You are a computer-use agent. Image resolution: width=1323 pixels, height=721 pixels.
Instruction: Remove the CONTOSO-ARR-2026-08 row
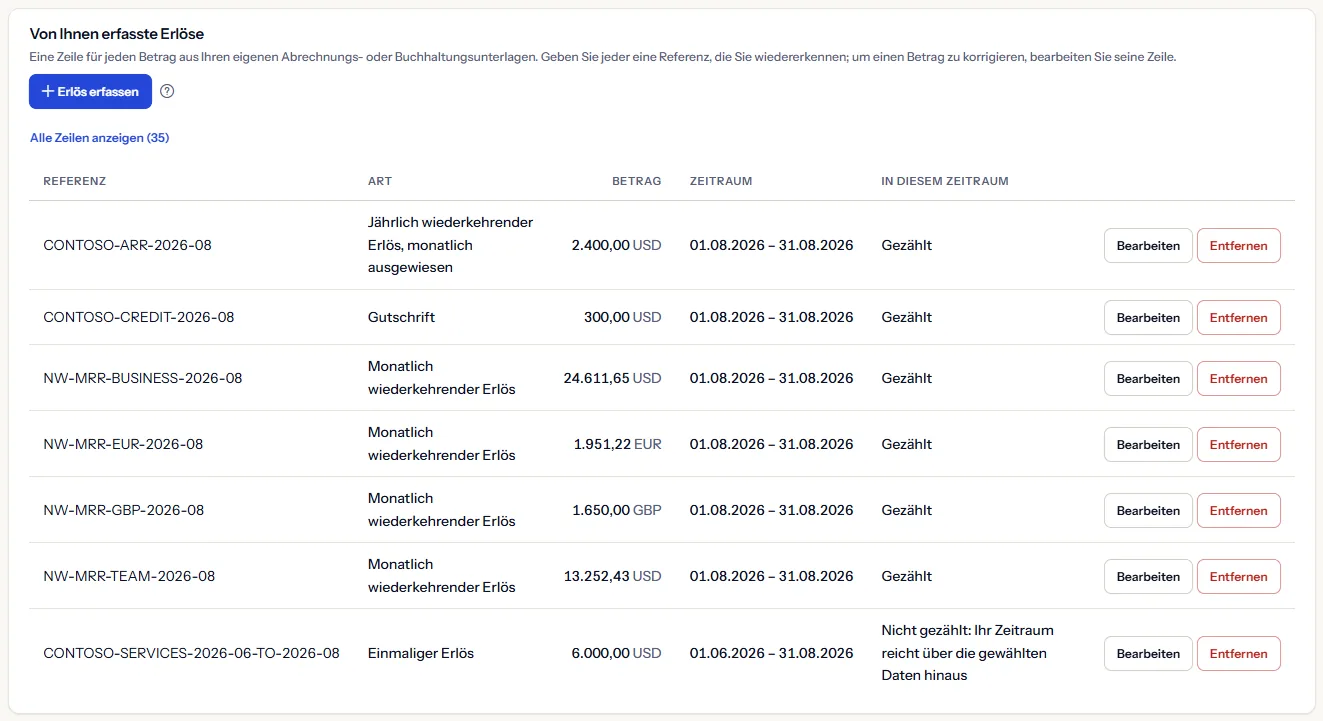point(1238,245)
